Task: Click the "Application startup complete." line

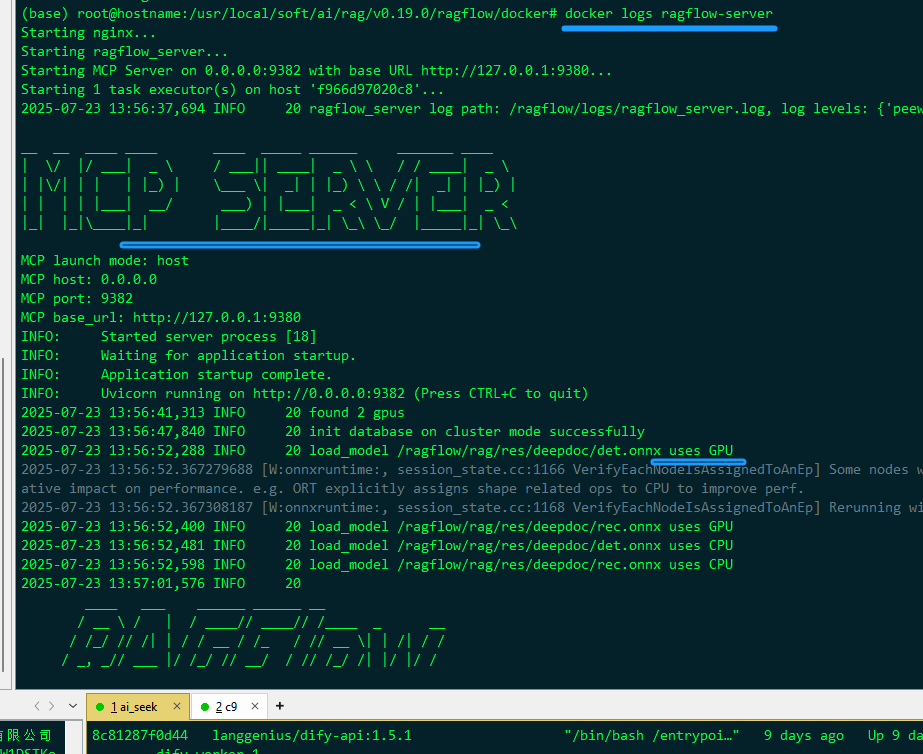Action: [x=177, y=374]
